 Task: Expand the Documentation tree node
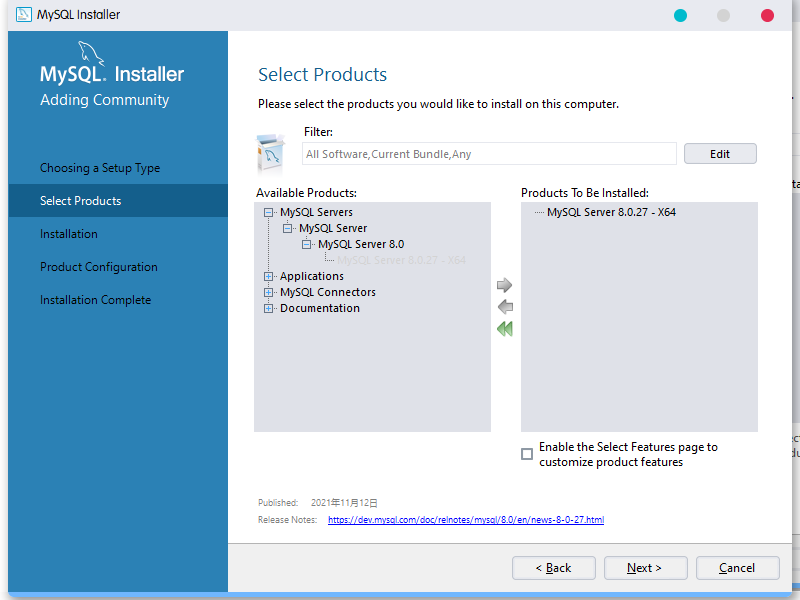click(x=268, y=309)
